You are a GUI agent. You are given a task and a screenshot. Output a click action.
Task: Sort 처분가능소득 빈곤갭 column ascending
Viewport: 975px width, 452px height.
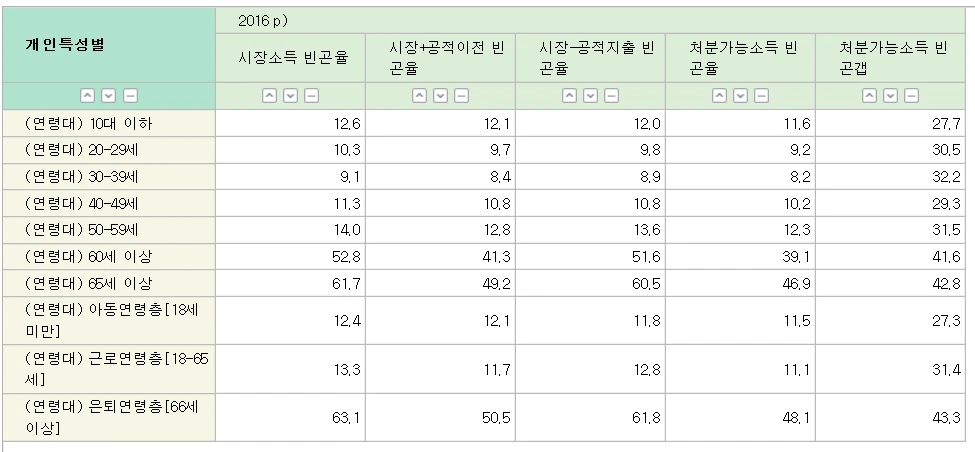pos(870,96)
